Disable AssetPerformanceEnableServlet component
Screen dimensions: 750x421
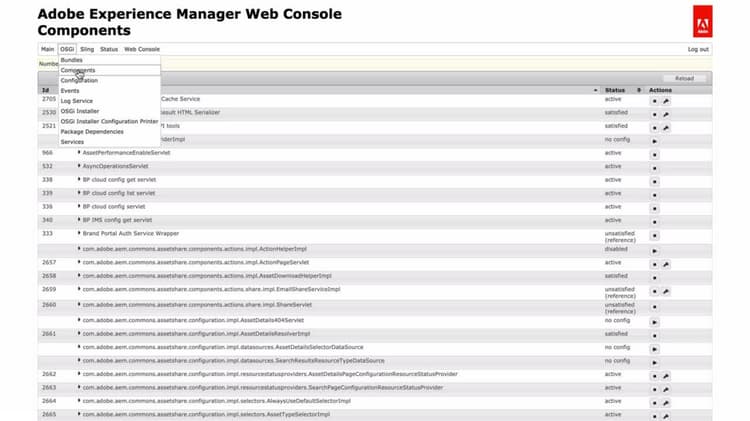[x=654, y=155]
